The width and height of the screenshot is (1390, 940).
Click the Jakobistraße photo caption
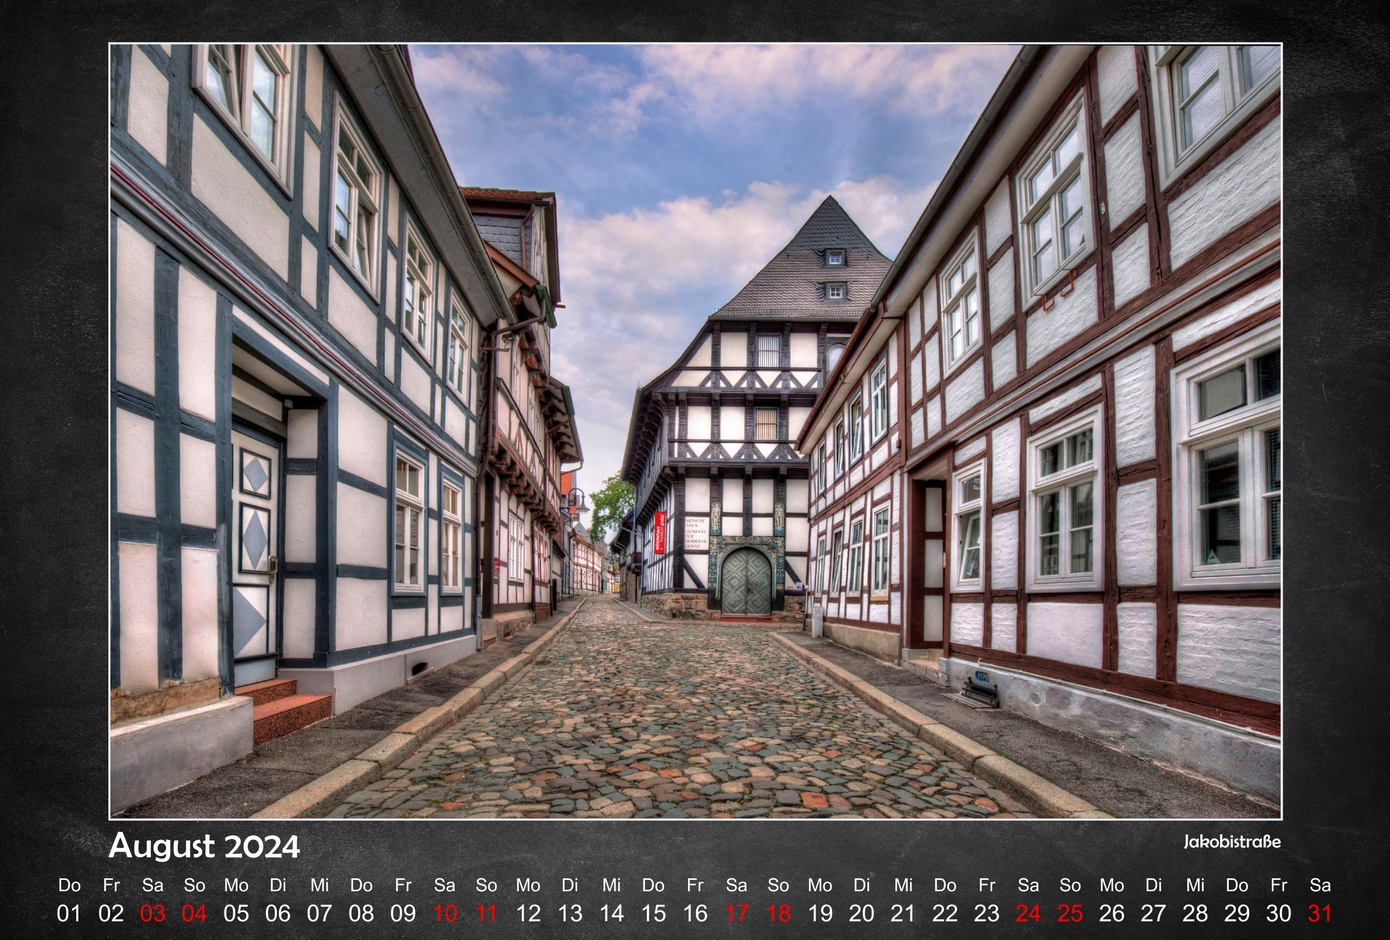(x=1231, y=842)
